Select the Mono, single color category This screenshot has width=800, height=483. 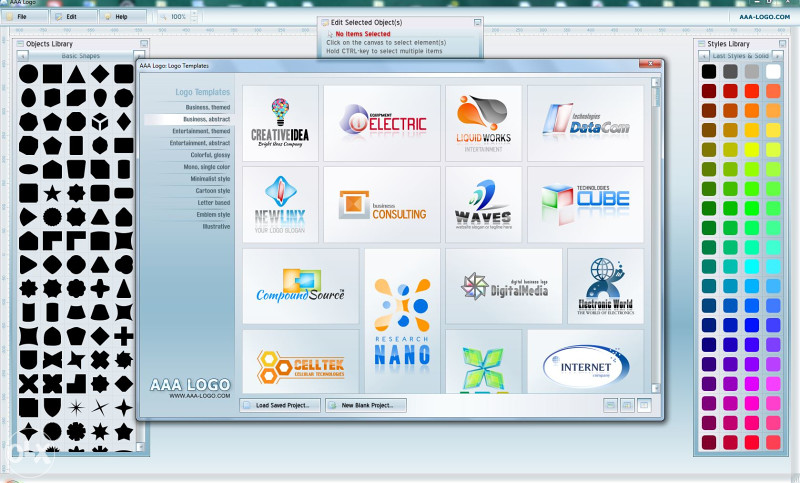pos(207,167)
